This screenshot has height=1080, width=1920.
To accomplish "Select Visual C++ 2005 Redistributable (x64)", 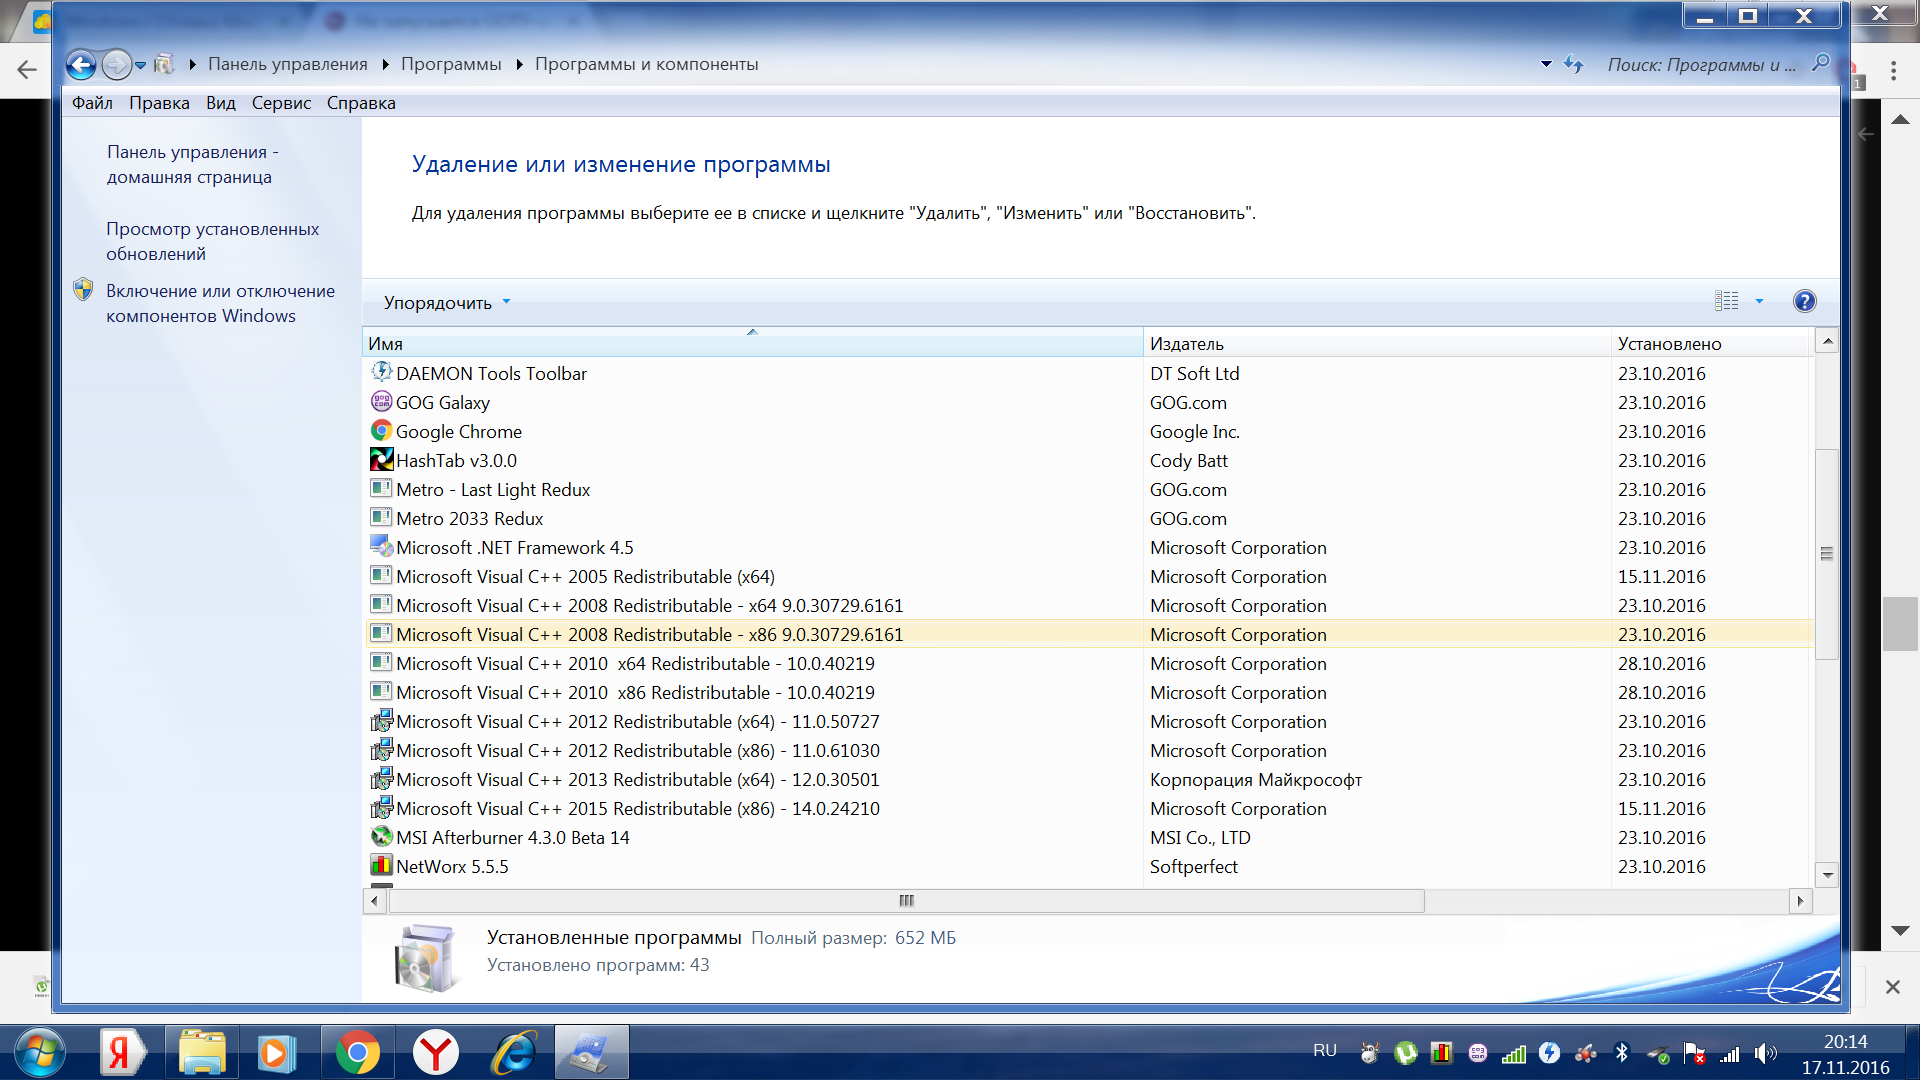I will point(1087,576).
